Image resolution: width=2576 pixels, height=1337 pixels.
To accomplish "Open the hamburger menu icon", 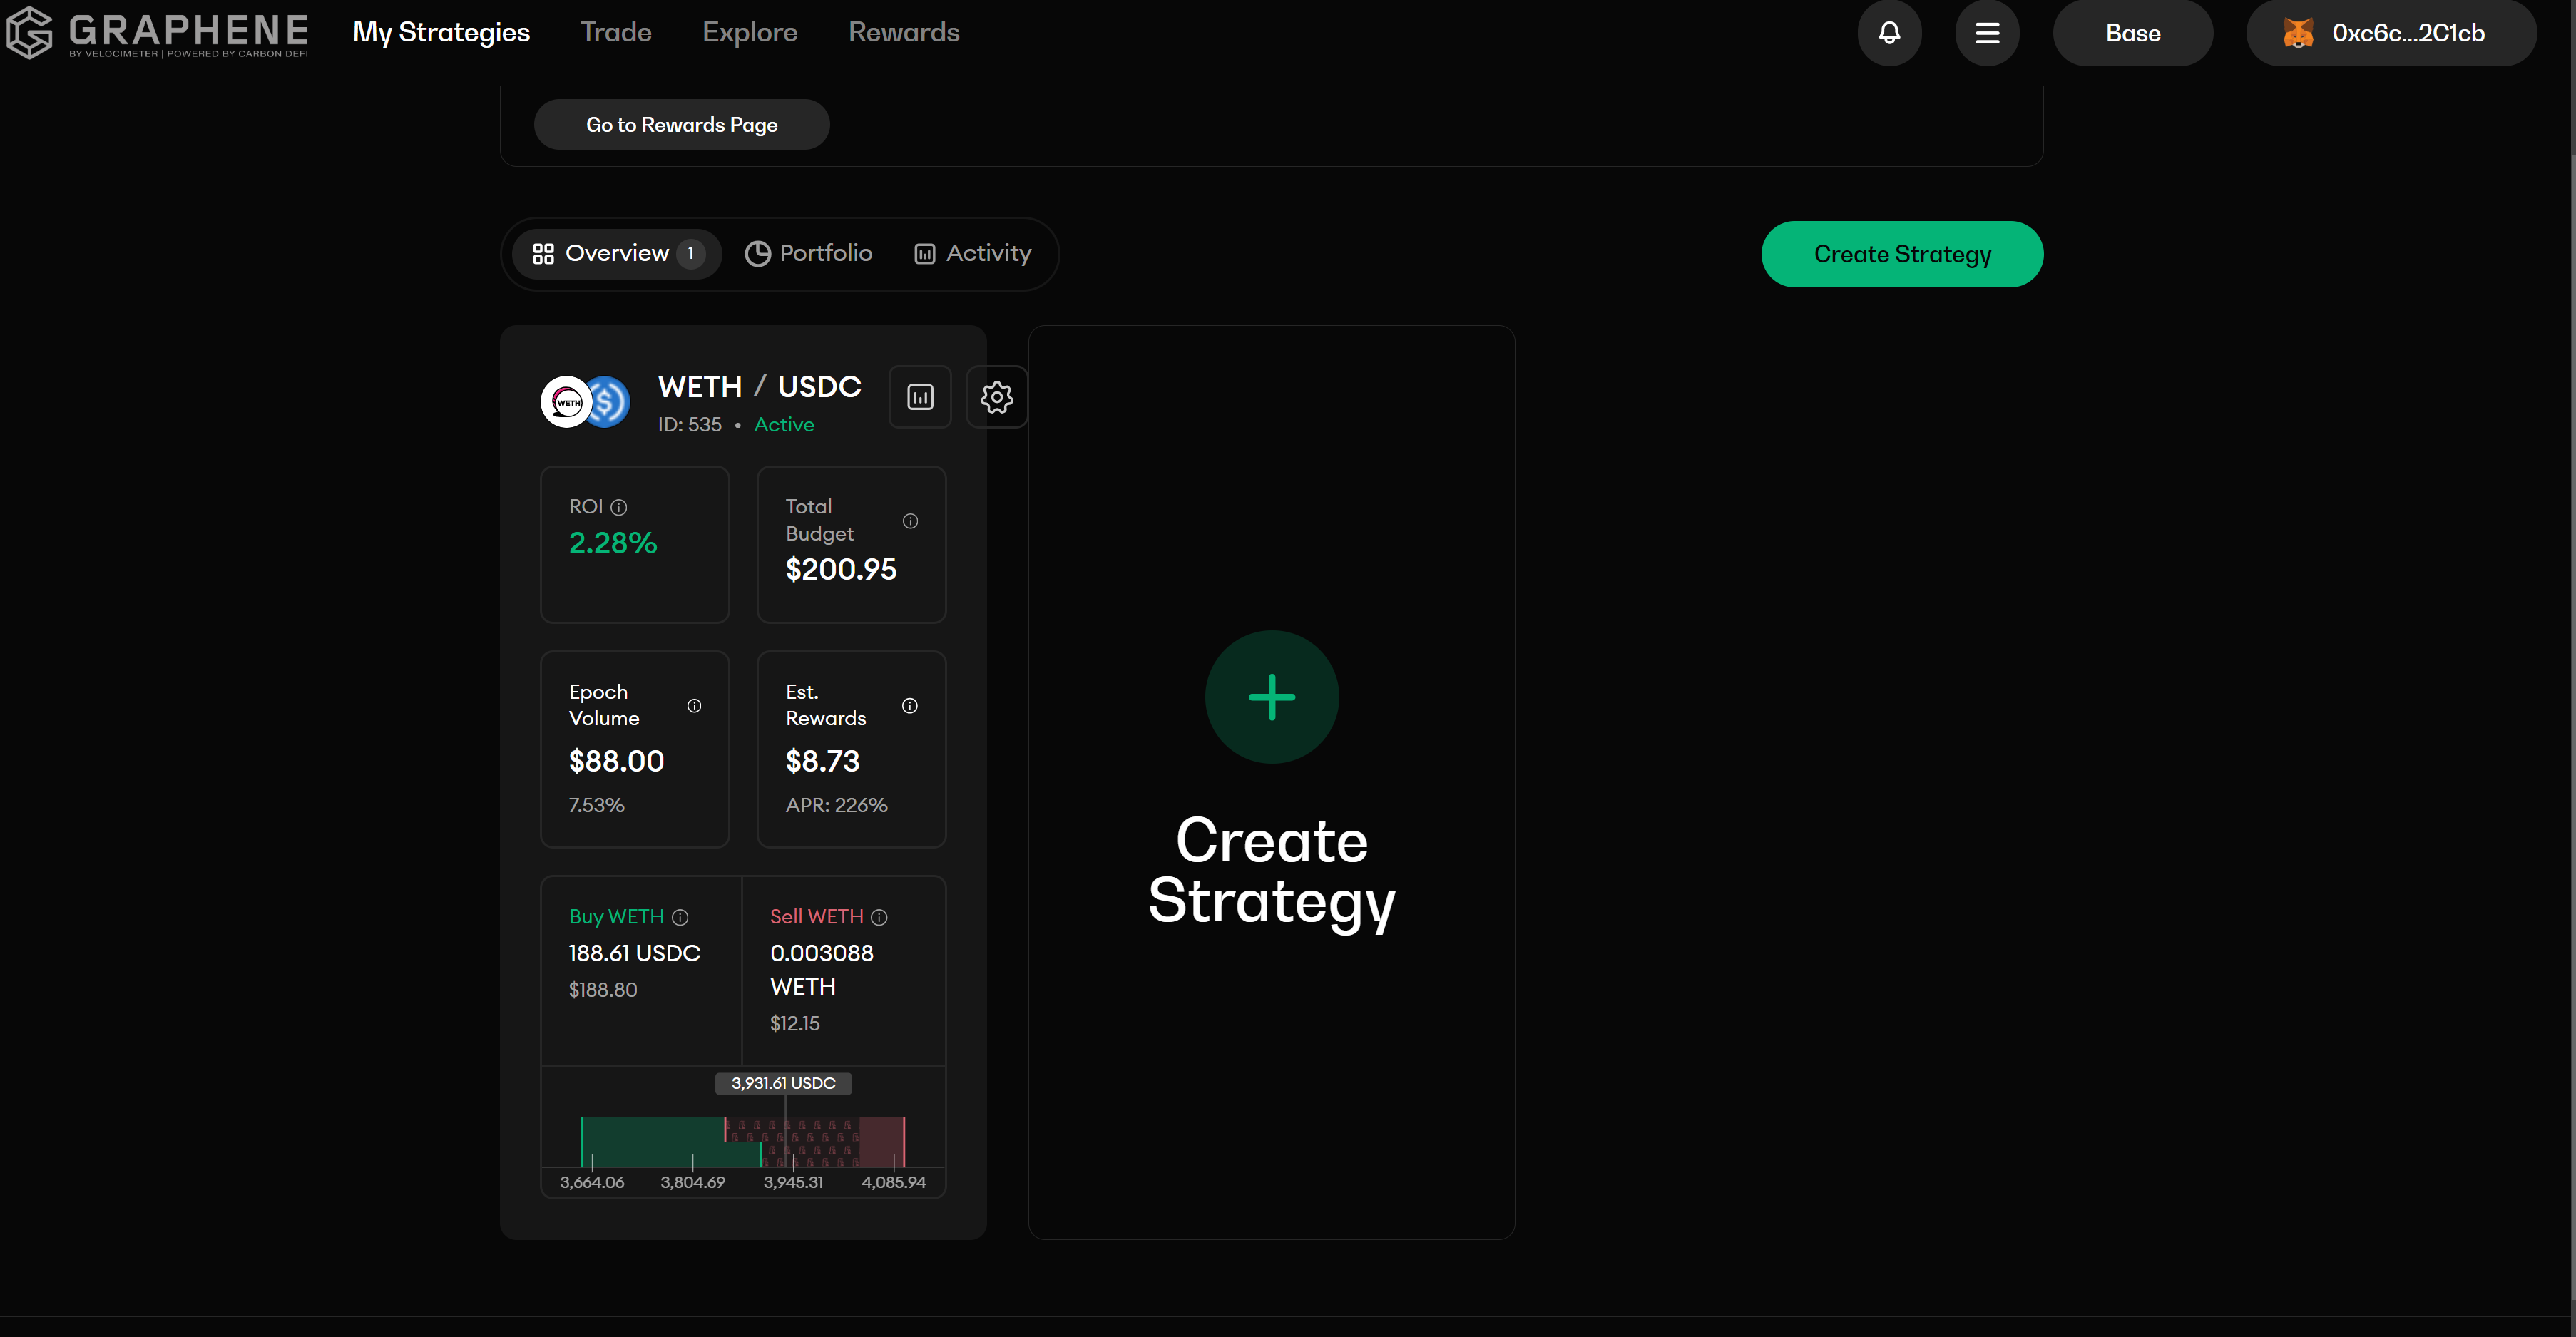I will pos(1987,33).
